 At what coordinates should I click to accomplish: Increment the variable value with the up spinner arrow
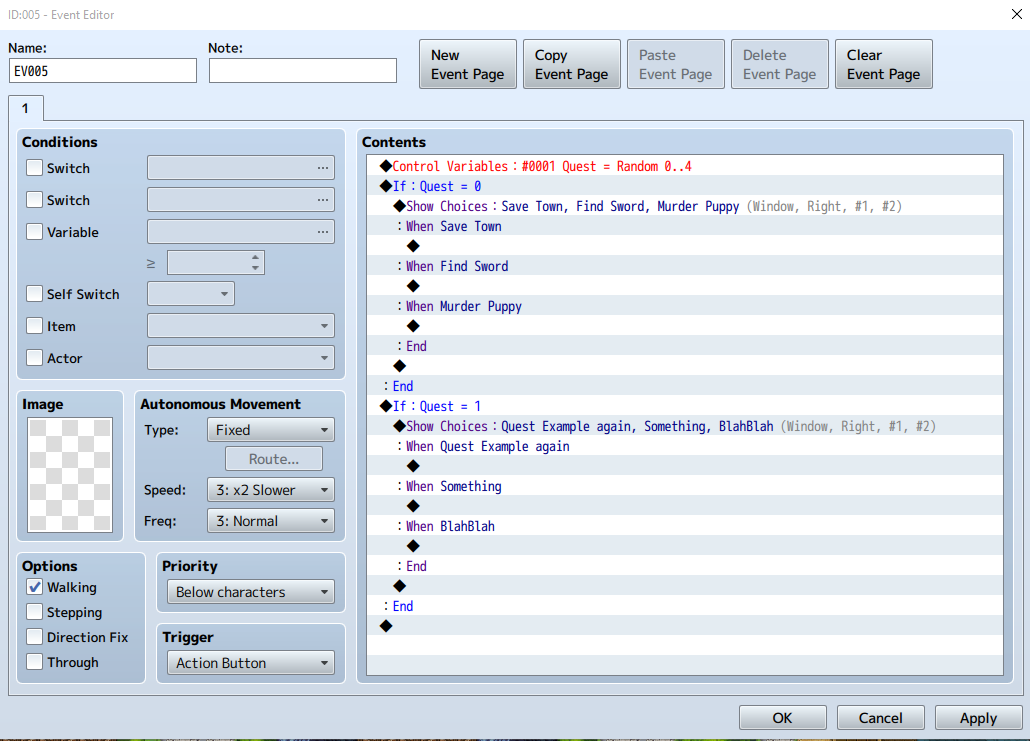(x=256, y=256)
